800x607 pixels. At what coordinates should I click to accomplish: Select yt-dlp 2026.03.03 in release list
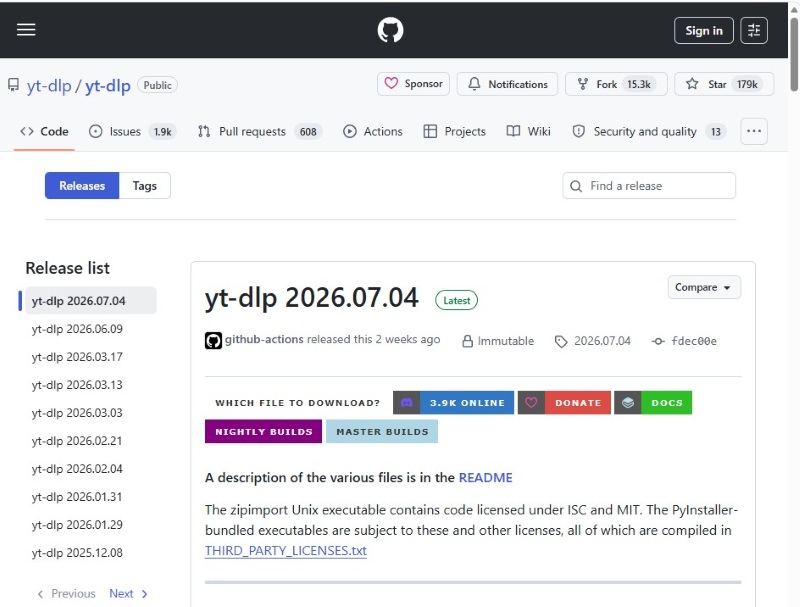[x=77, y=413]
